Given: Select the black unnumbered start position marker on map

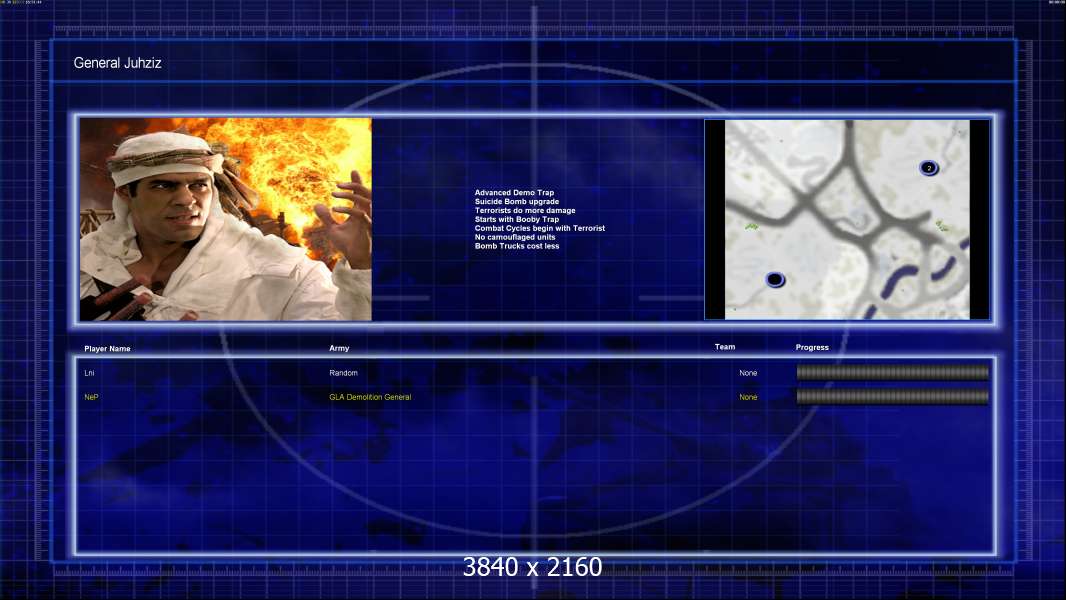Looking at the screenshot, I should pos(775,279).
